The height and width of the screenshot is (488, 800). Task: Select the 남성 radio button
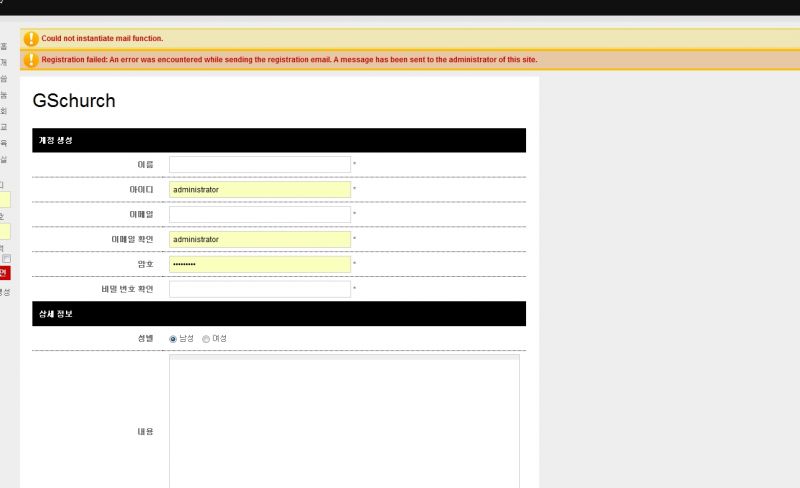tap(173, 339)
